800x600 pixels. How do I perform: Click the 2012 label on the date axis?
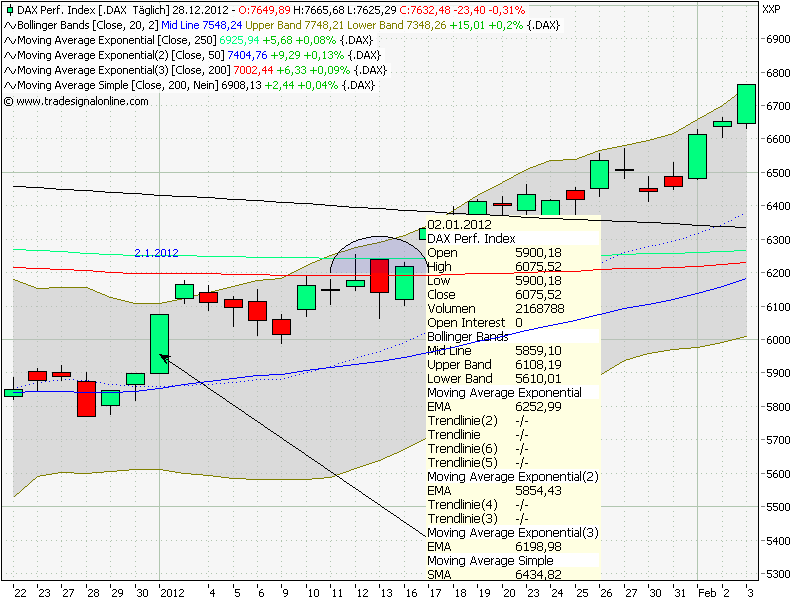click(x=172, y=593)
